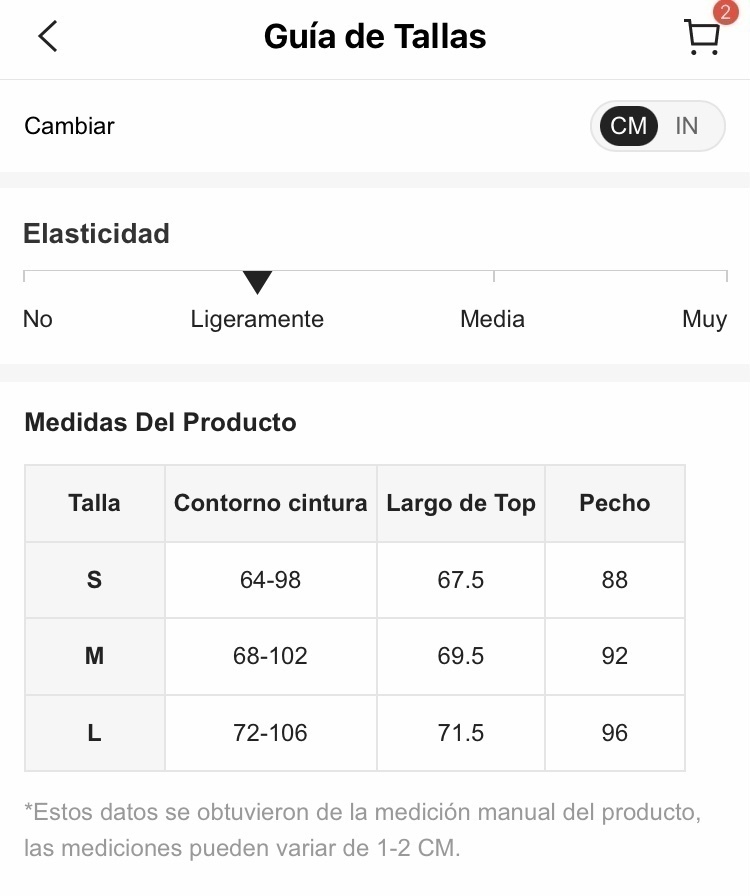The height and width of the screenshot is (896, 750).
Task: Click the black elasticity marker triangle
Action: tap(257, 282)
